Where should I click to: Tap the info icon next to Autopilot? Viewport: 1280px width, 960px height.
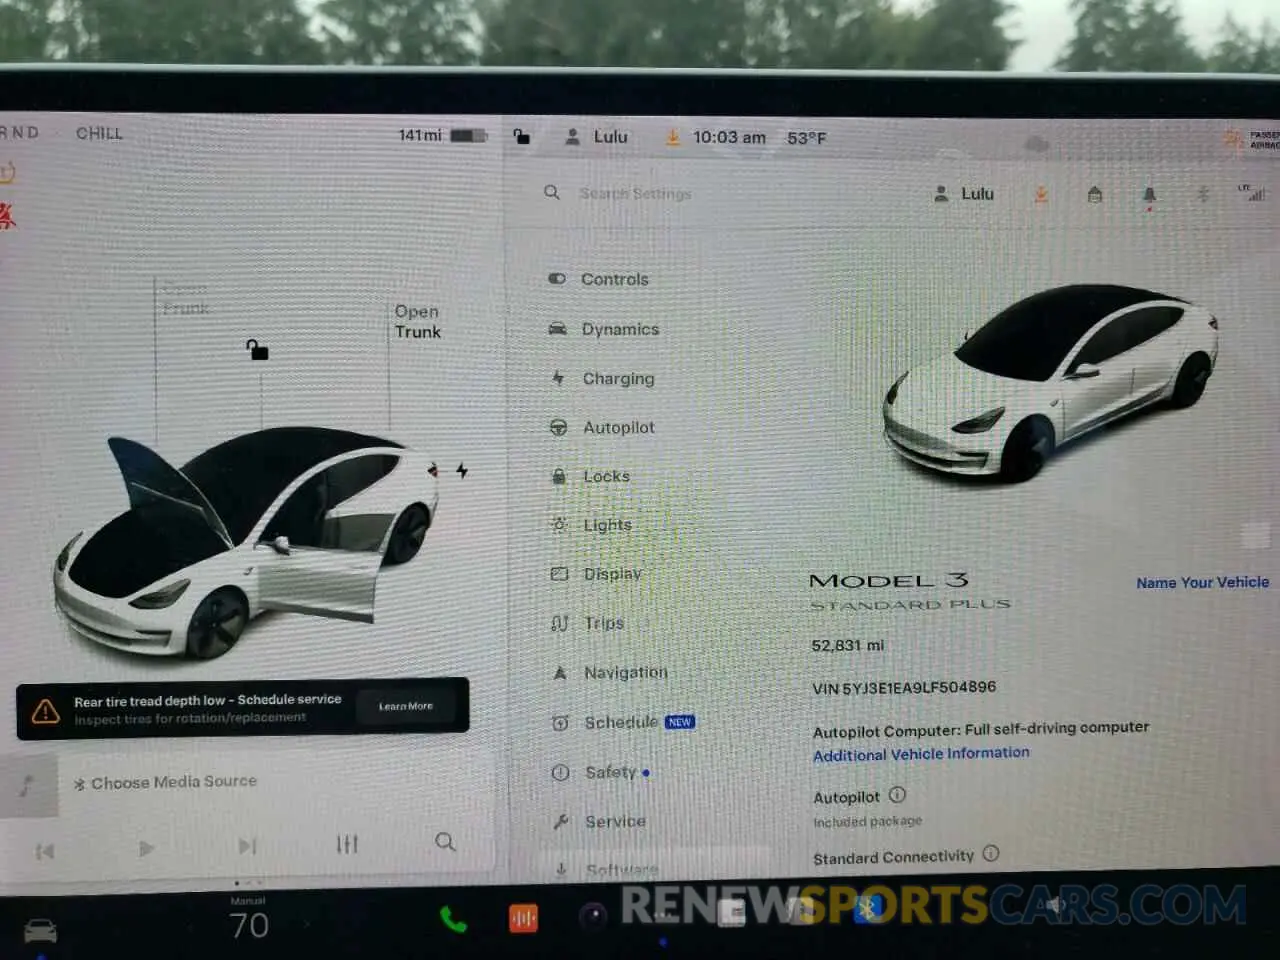[x=897, y=795]
